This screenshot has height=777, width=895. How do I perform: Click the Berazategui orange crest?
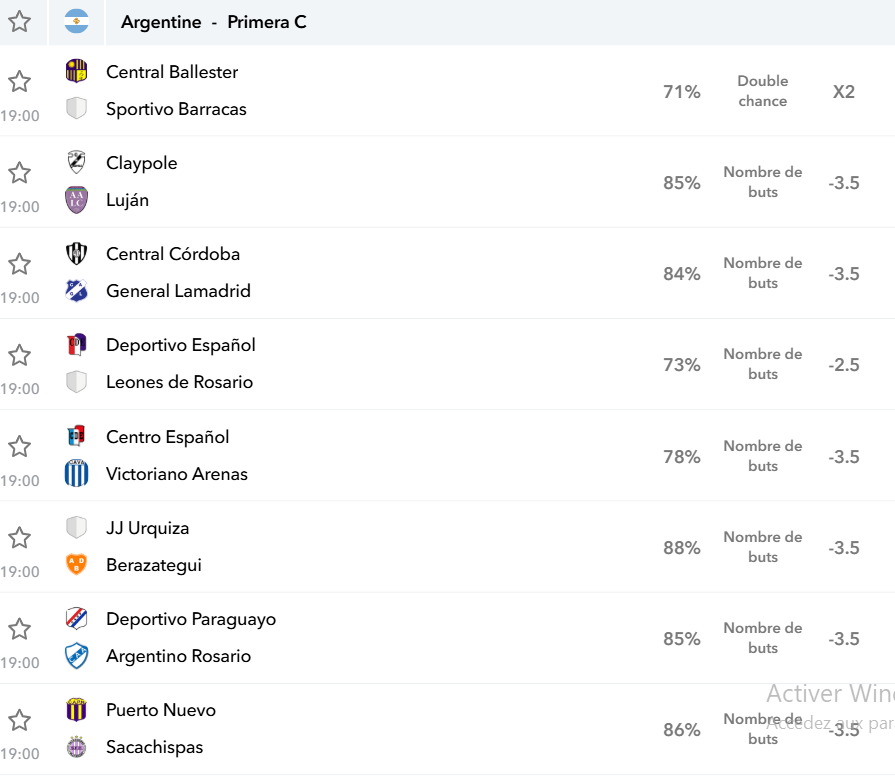click(76, 565)
